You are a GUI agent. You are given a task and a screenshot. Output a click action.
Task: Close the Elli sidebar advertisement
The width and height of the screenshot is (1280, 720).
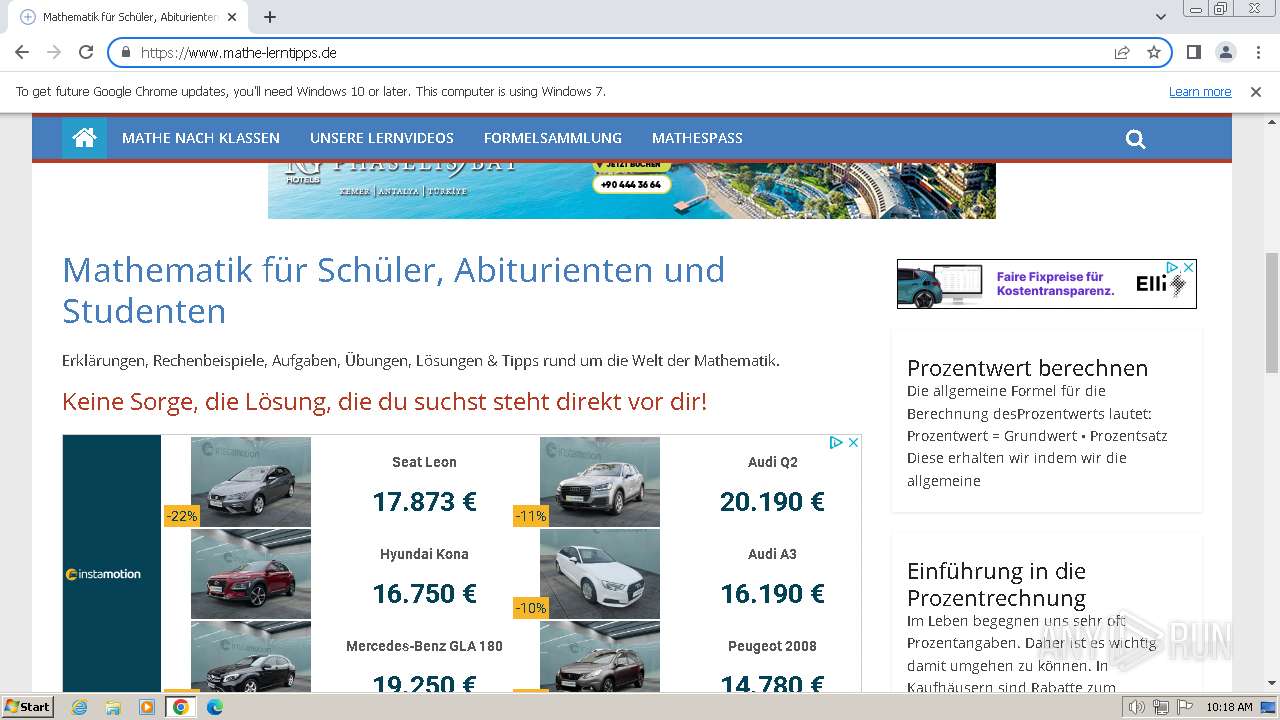[x=1188, y=267]
